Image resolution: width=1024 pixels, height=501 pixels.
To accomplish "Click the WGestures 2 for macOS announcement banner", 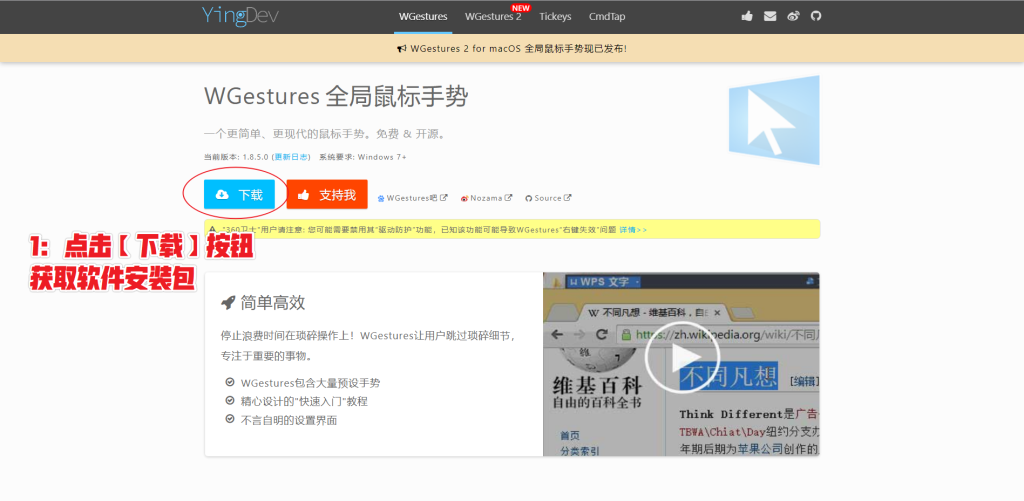I will pos(512,48).
